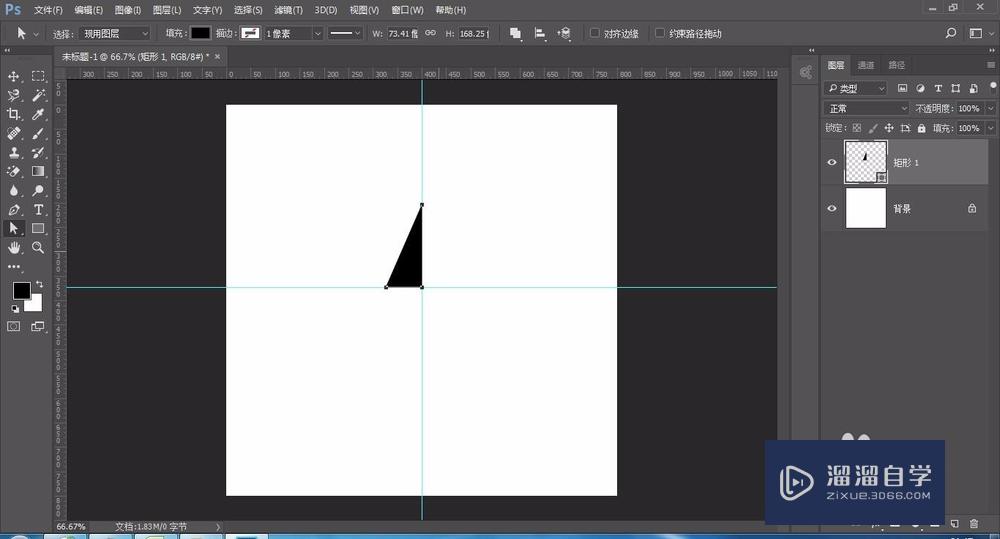This screenshot has height=539, width=1000.
Task: Select the Hand tool
Action: point(14,247)
